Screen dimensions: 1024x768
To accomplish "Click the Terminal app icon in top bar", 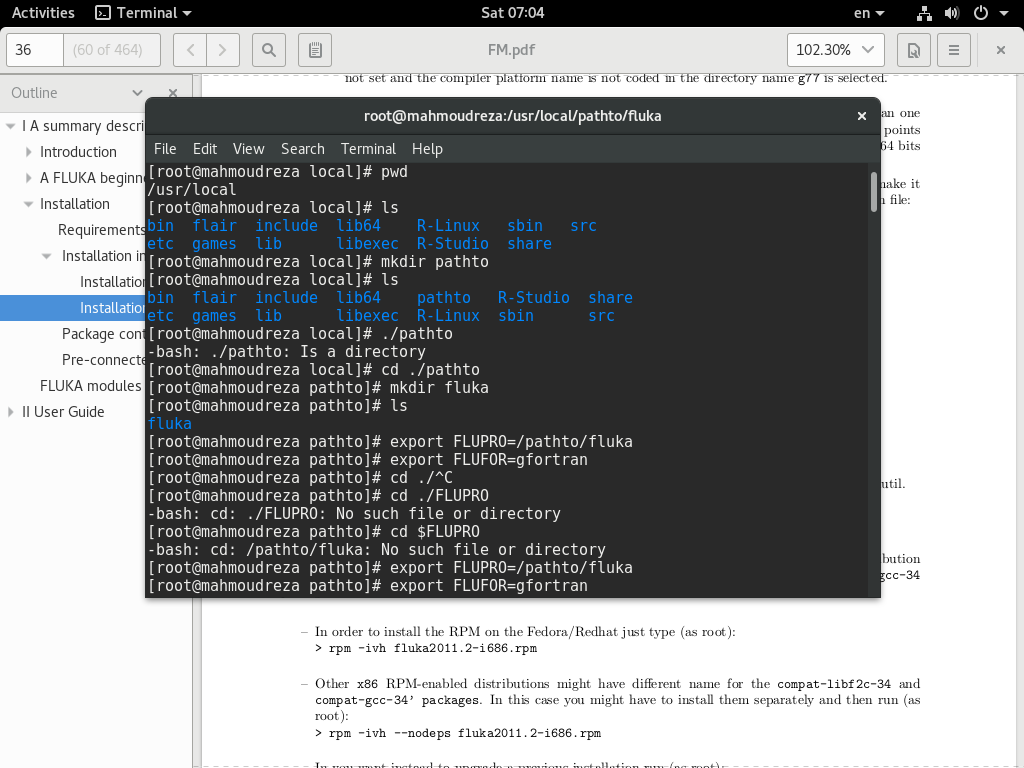I will tap(103, 13).
